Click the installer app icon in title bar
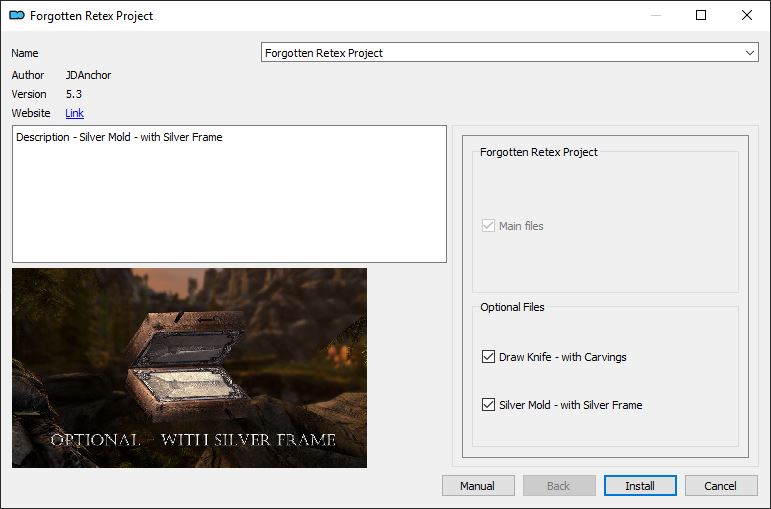The width and height of the screenshot is (771, 509). pos(16,16)
